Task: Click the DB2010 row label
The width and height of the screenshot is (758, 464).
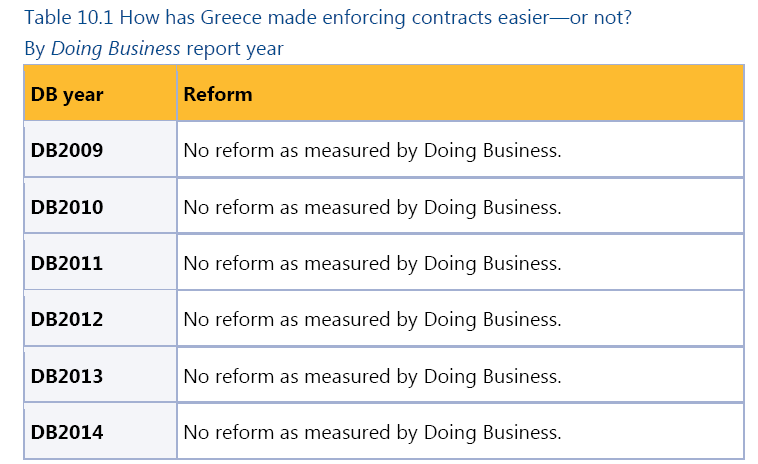Action: coord(67,207)
